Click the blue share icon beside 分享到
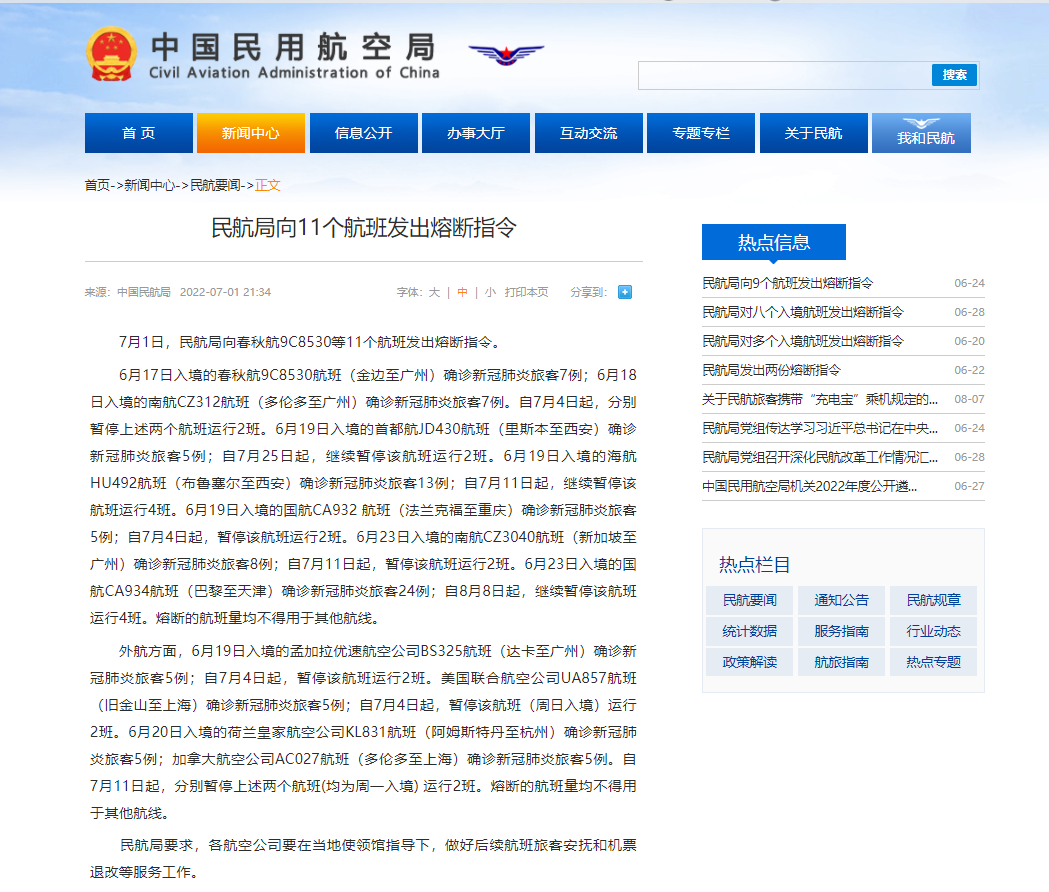This screenshot has width=1049, height=892. coord(623,292)
